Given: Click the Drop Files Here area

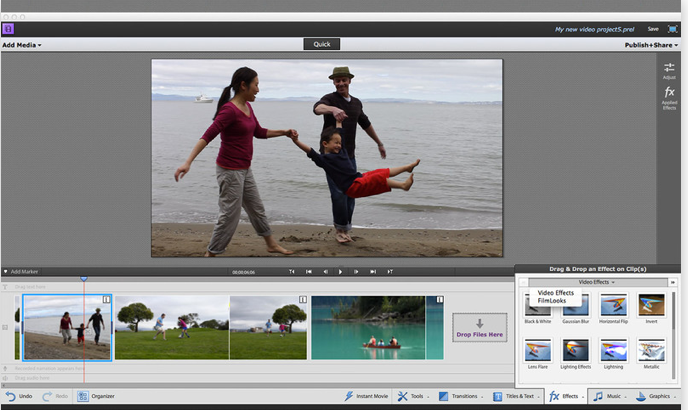Looking at the screenshot, I should click(x=480, y=328).
